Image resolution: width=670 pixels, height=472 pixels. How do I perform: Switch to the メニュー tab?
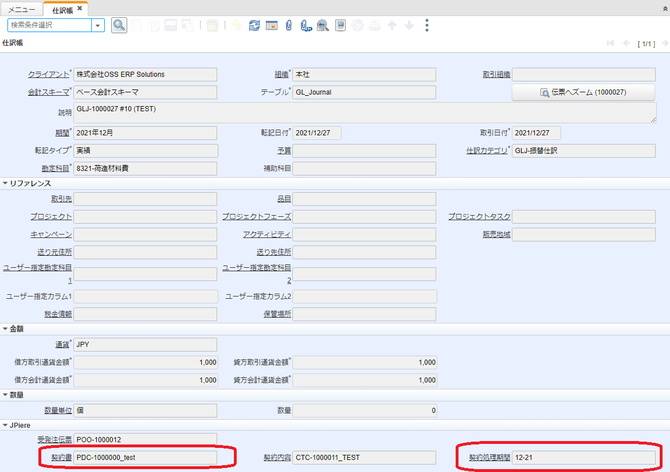[x=21, y=9]
